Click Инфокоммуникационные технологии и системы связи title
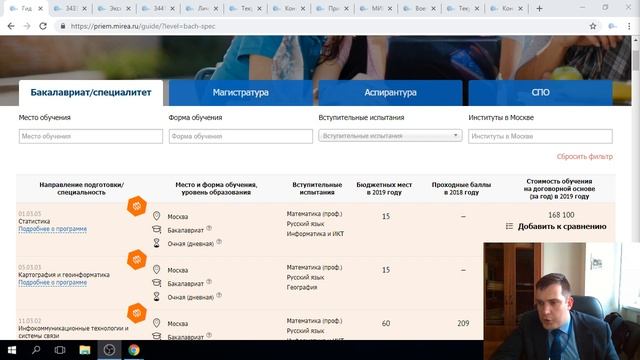 [73, 332]
